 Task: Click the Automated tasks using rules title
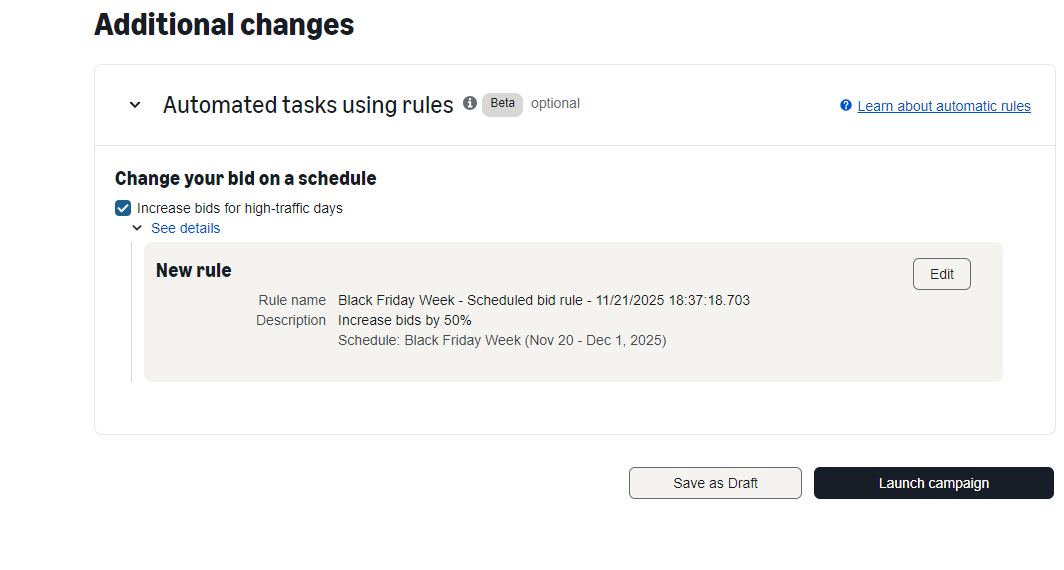(308, 105)
